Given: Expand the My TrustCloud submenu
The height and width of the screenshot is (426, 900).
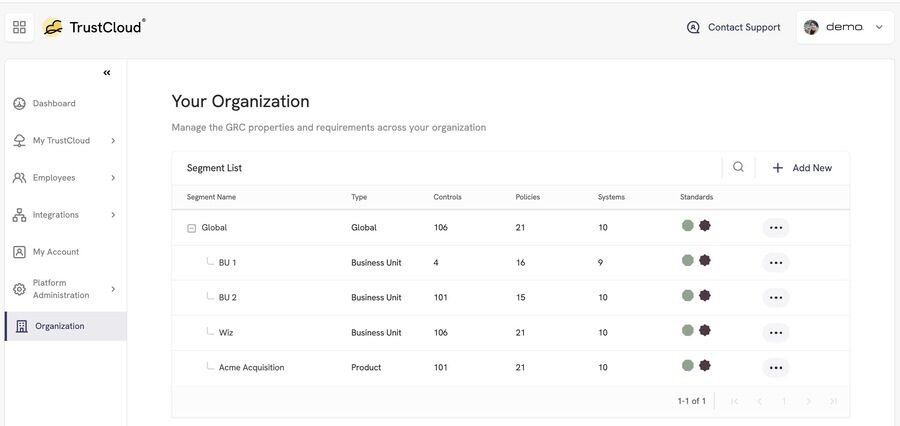Looking at the screenshot, I should click(113, 141).
